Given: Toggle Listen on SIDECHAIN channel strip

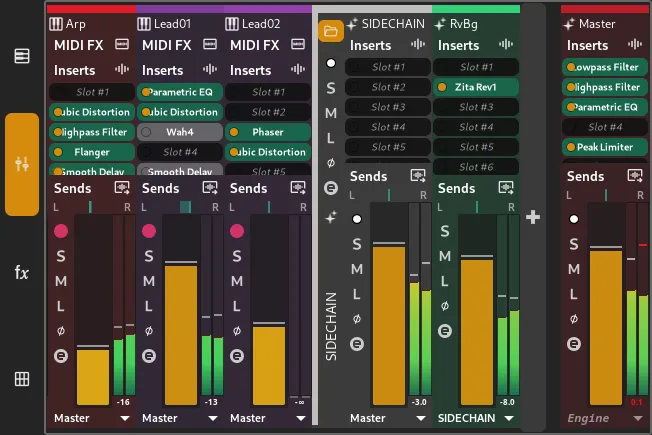Looking at the screenshot, I should pos(357,294).
